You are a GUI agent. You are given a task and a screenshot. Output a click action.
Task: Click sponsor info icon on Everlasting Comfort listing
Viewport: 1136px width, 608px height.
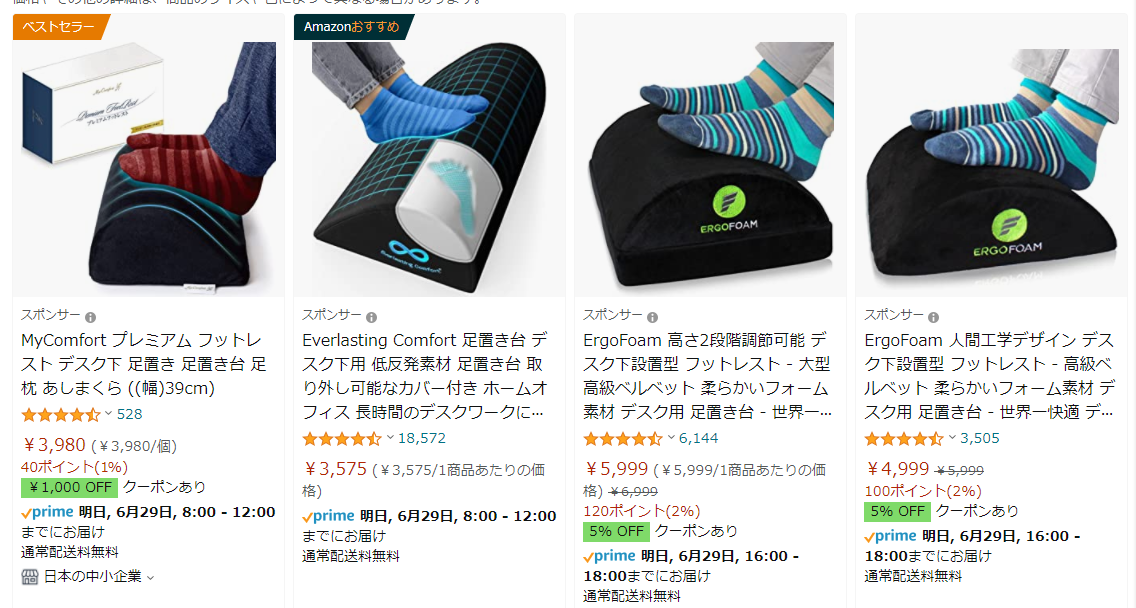click(x=372, y=317)
